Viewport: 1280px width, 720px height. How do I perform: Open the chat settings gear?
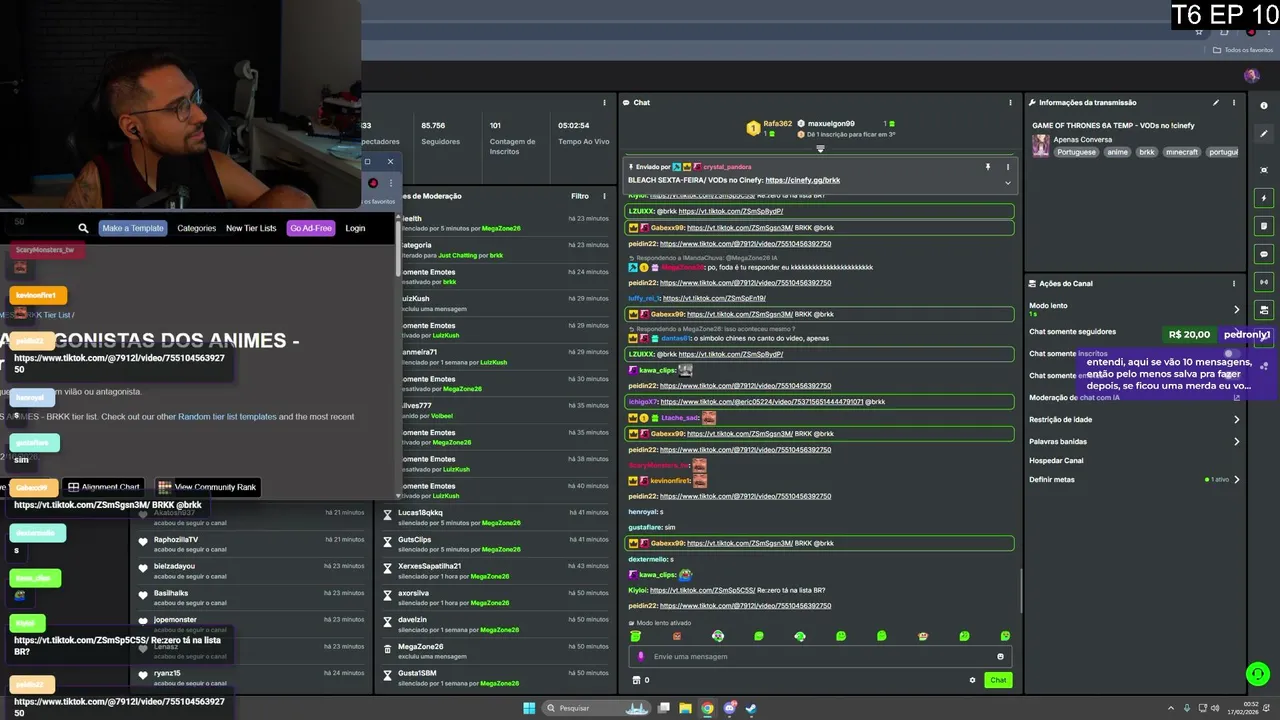point(972,680)
